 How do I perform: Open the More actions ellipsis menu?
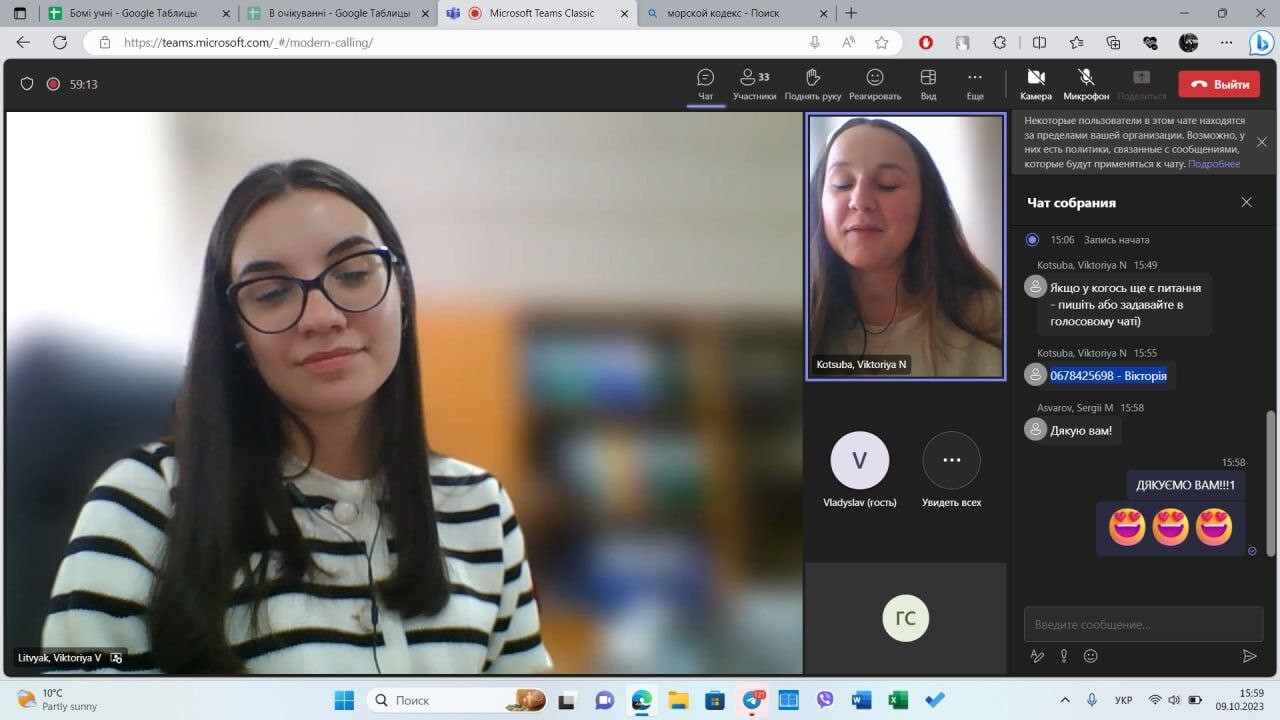(974, 84)
